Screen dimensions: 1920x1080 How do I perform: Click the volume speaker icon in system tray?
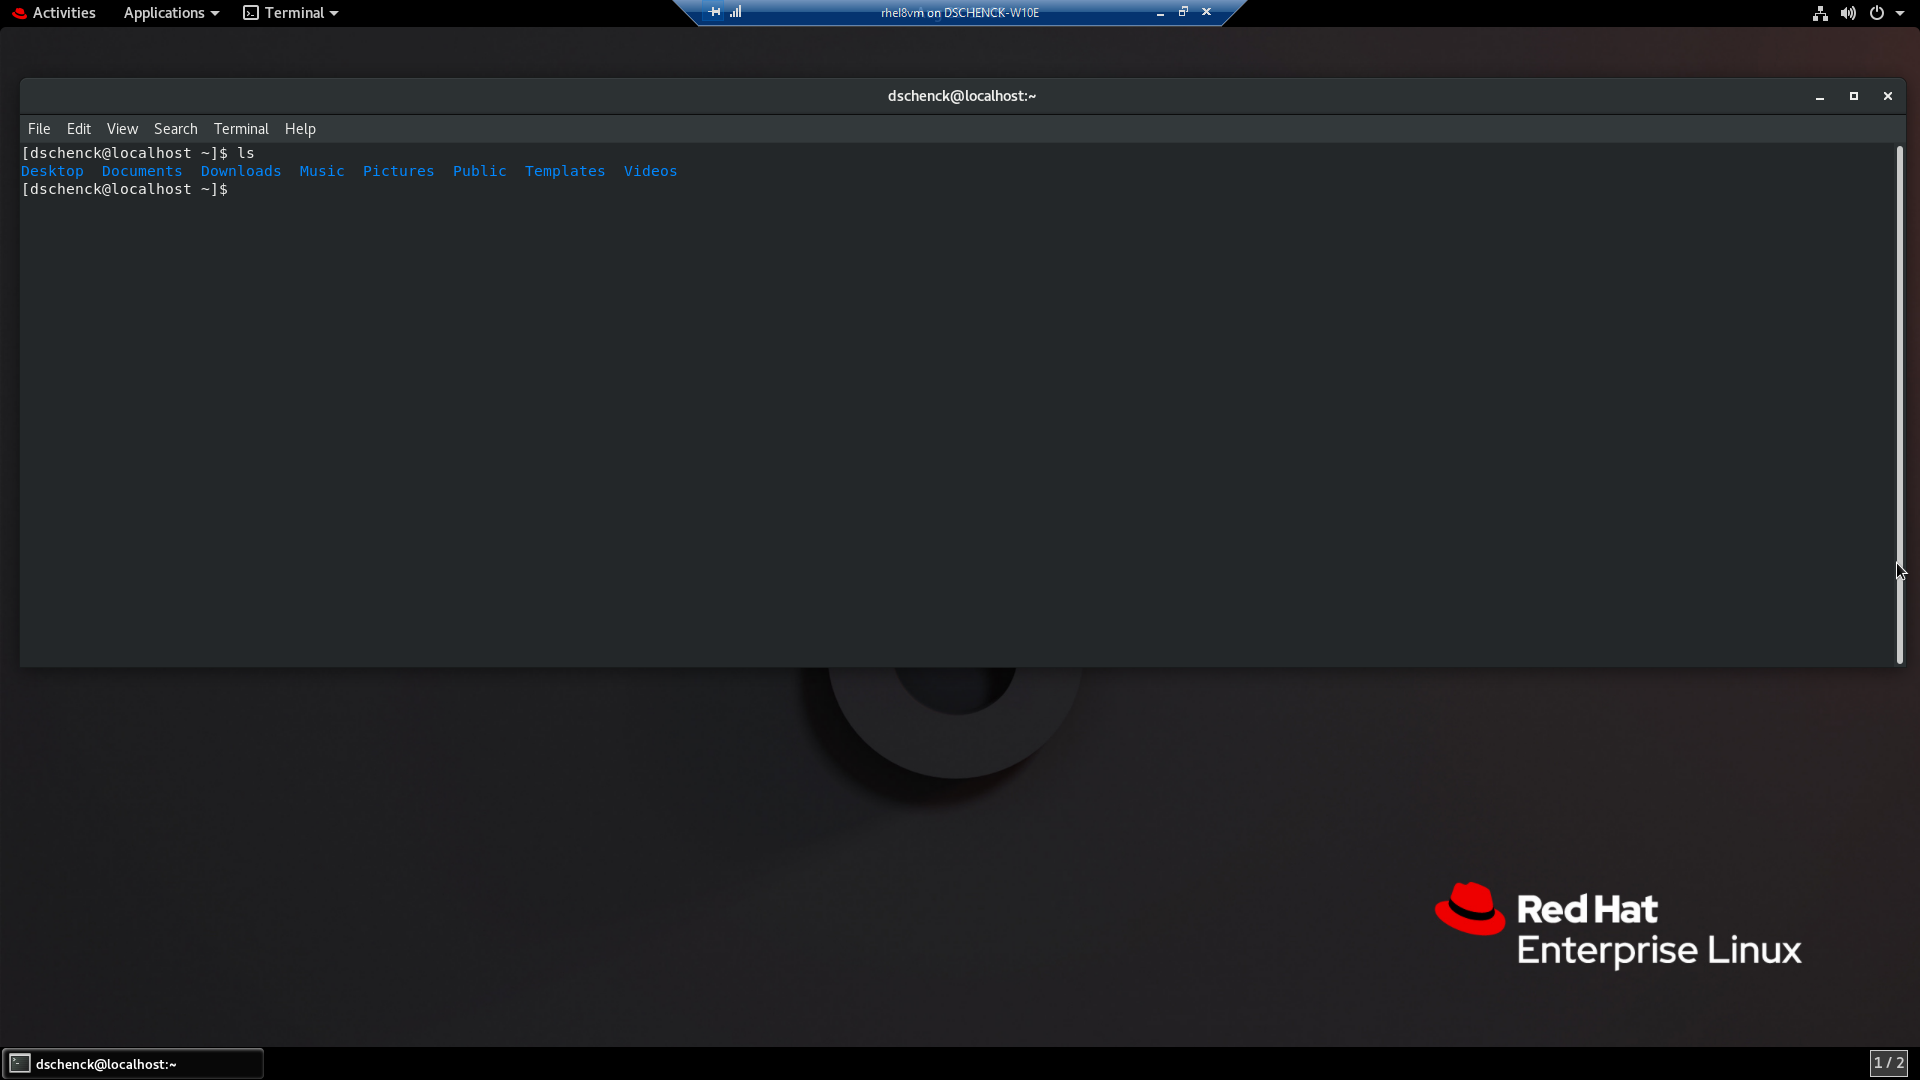tap(1848, 13)
